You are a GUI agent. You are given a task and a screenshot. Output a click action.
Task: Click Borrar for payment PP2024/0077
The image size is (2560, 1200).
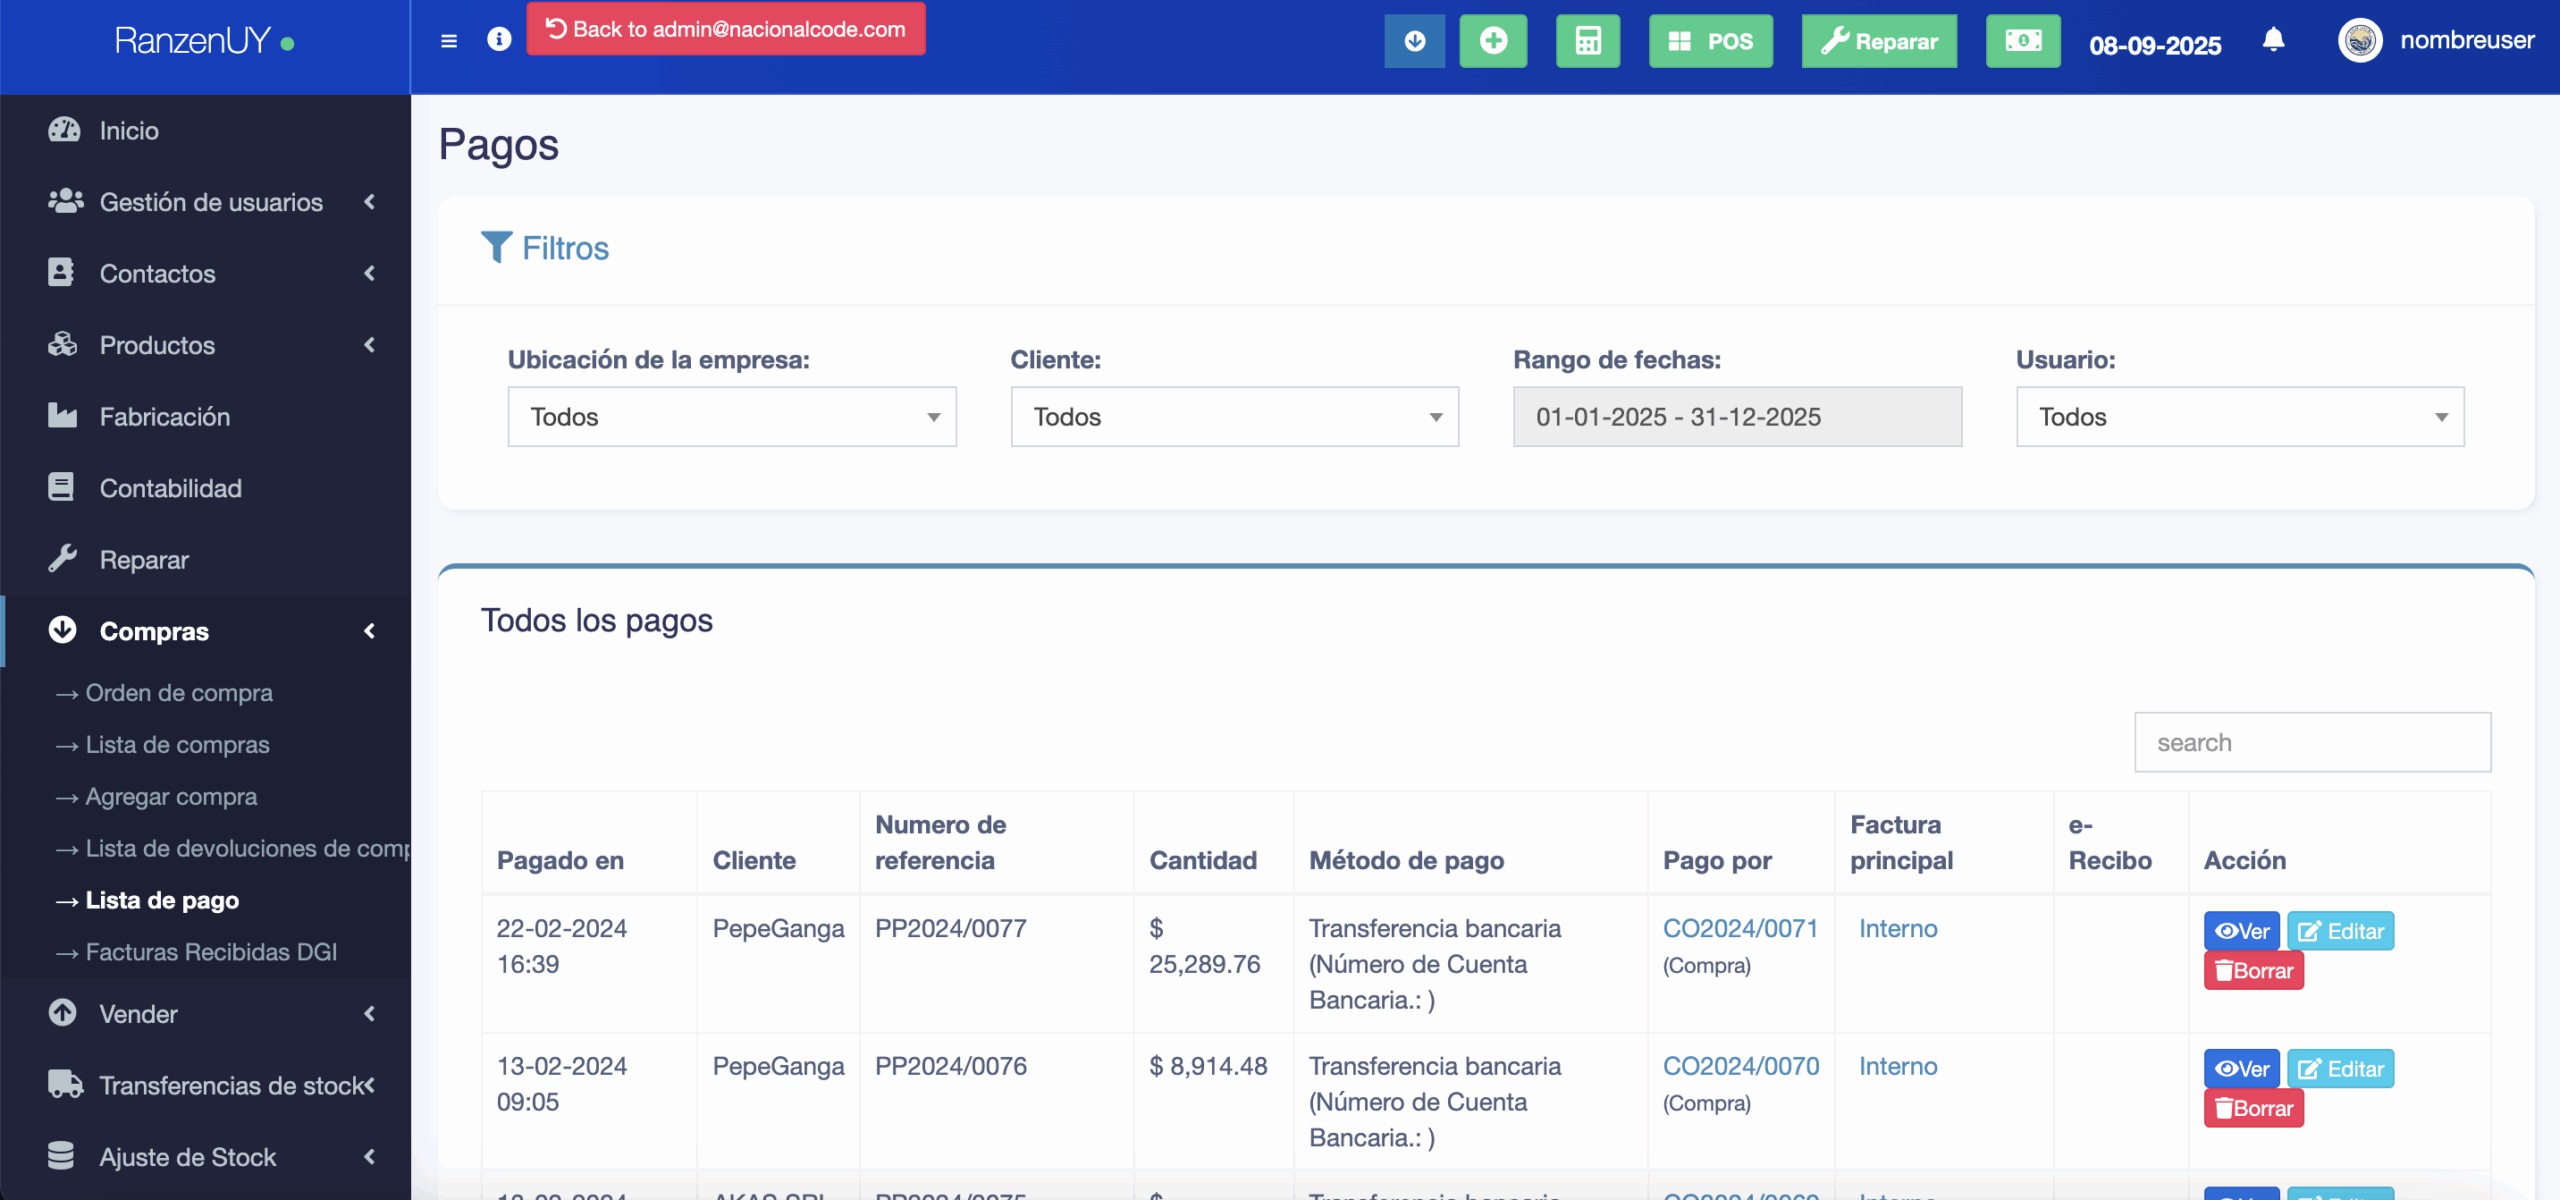tap(2253, 971)
